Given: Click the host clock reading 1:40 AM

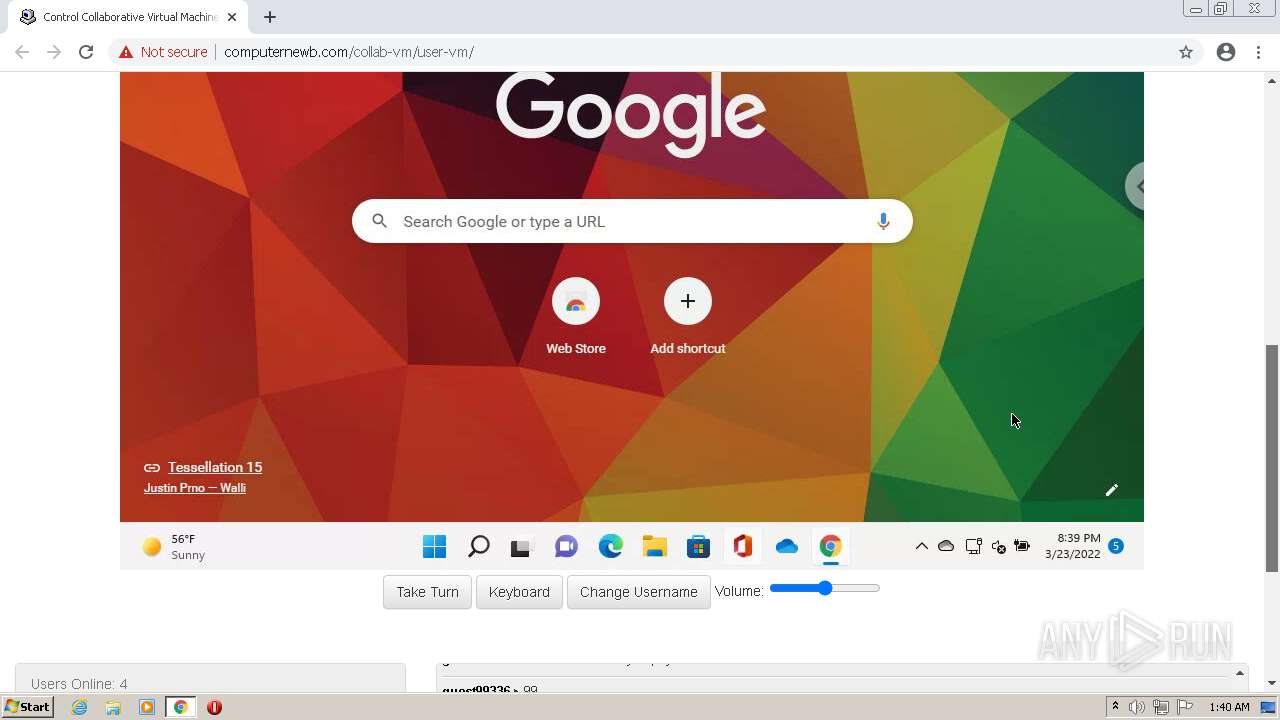Looking at the screenshot, I should (1229, 707).
